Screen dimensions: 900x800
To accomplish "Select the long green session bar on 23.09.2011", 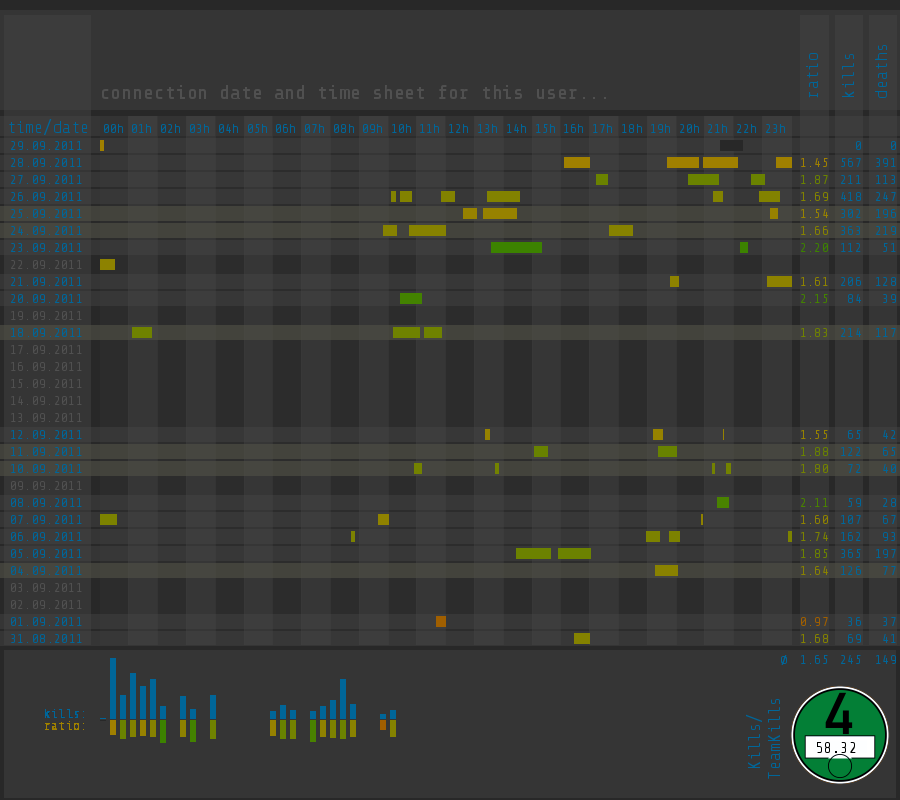I will pos(517,247).
